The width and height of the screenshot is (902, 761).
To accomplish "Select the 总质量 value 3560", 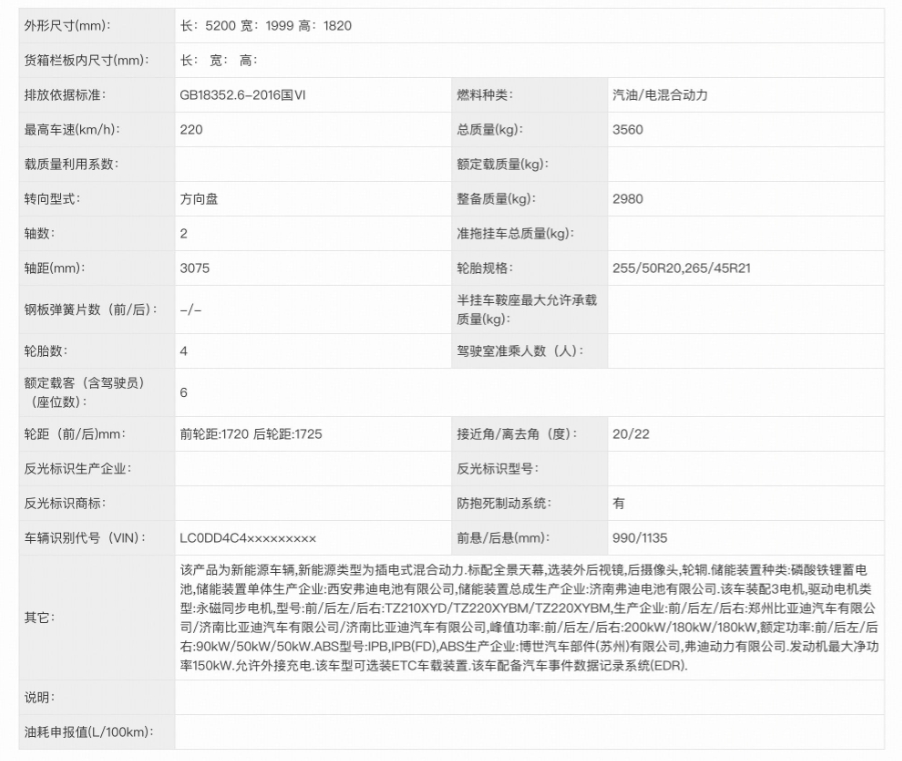I will pos(628,129).
